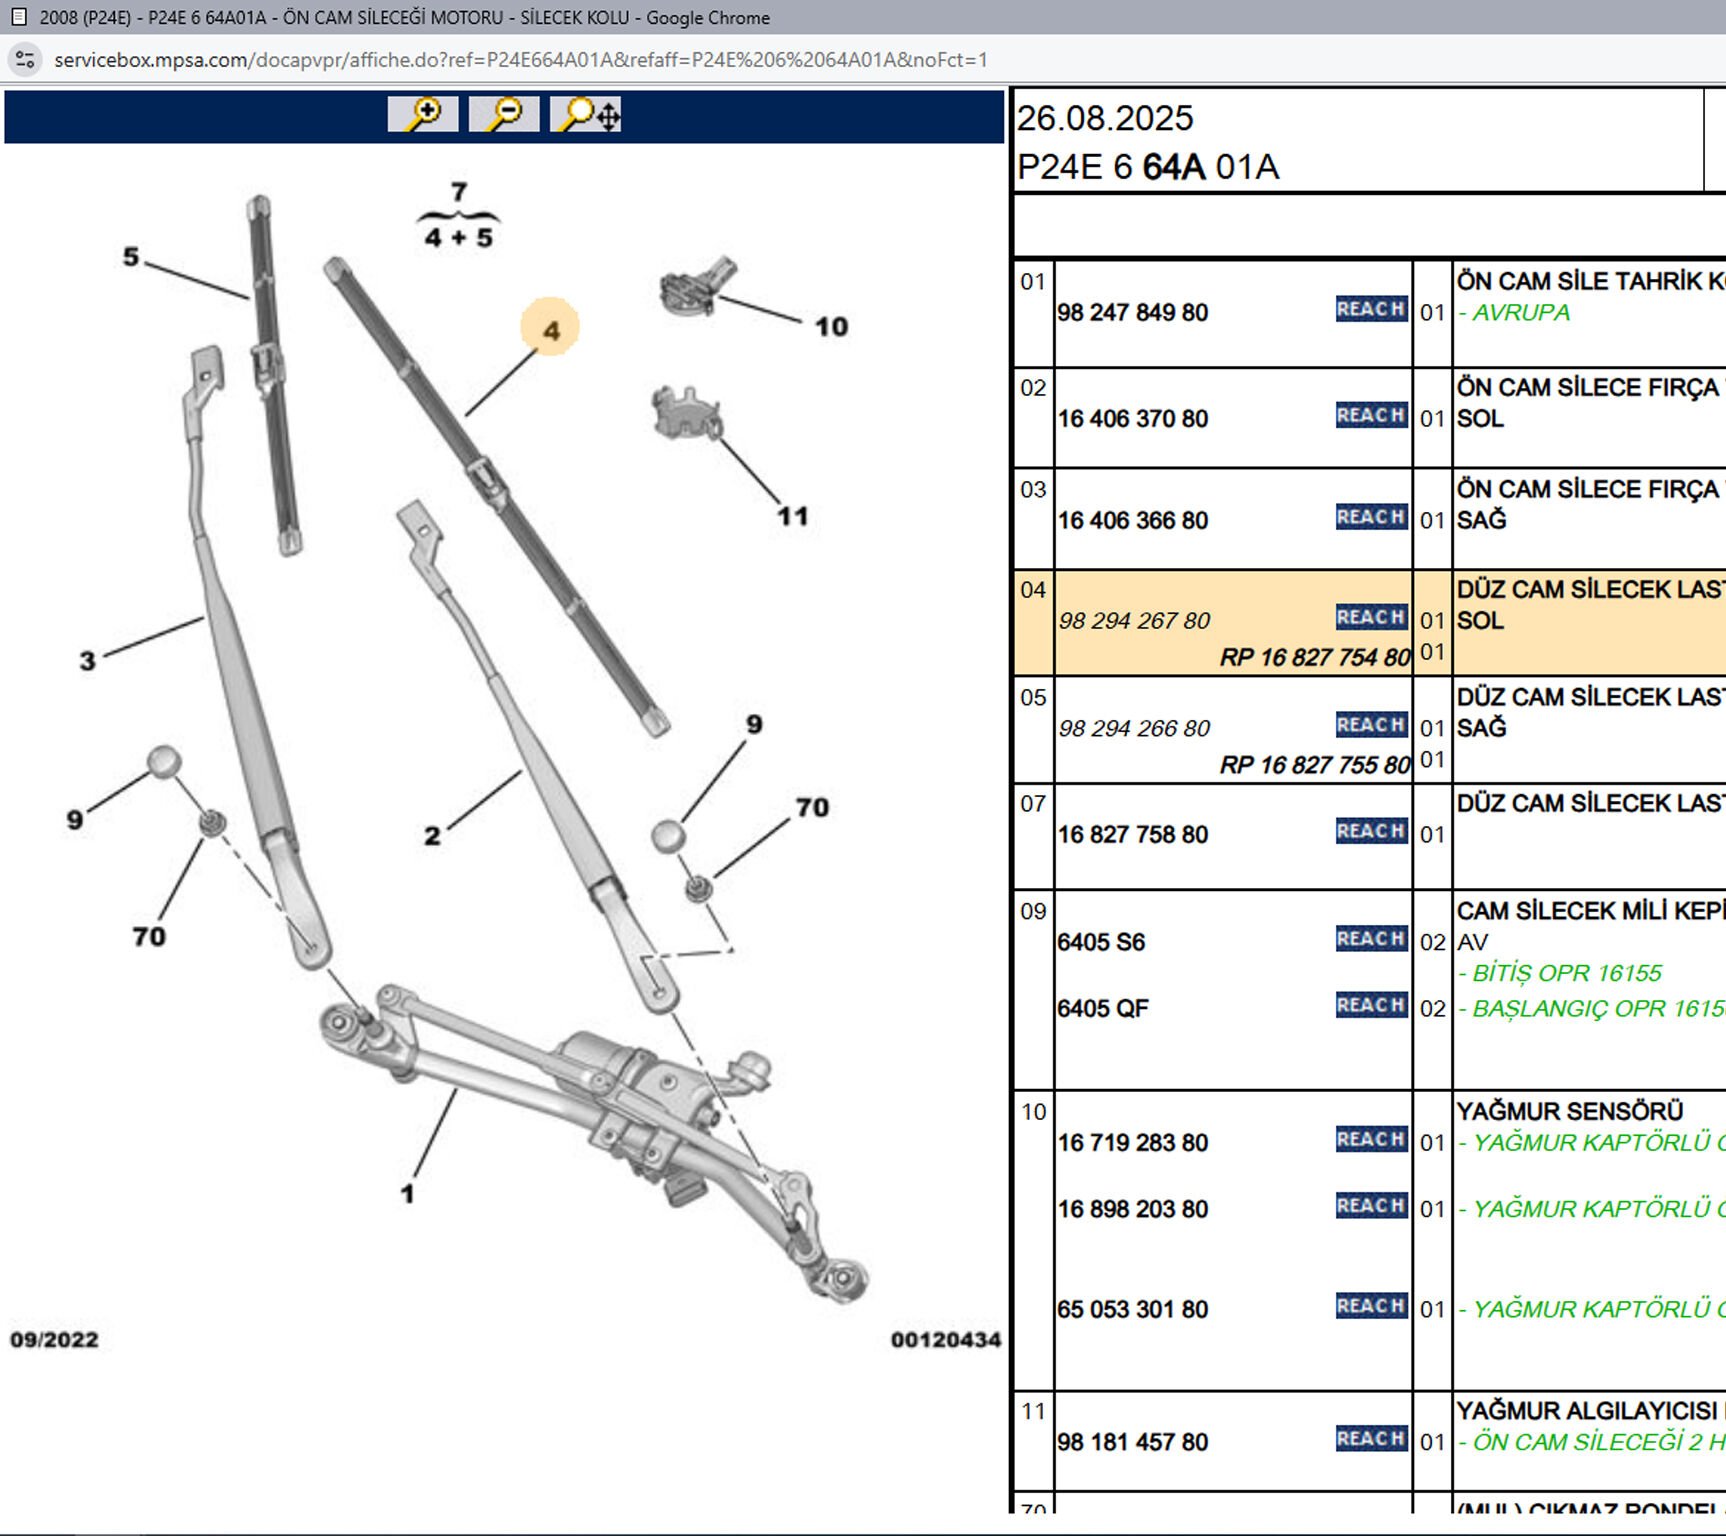Click REACH badge next to 6405 S6

click(x=1371, y=939)
